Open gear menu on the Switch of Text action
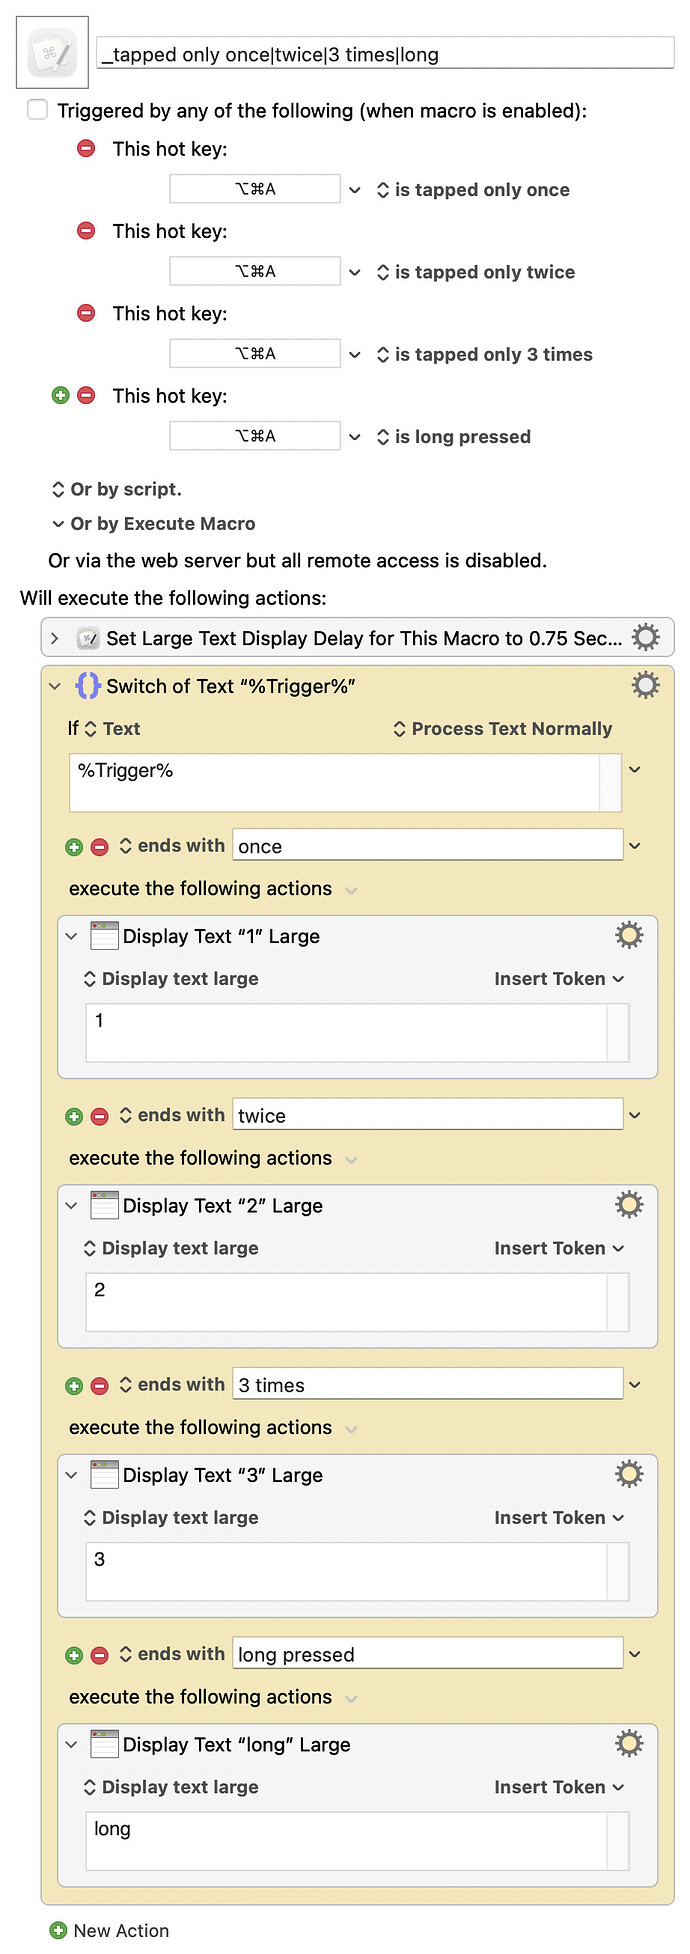 tap(645, 685)
